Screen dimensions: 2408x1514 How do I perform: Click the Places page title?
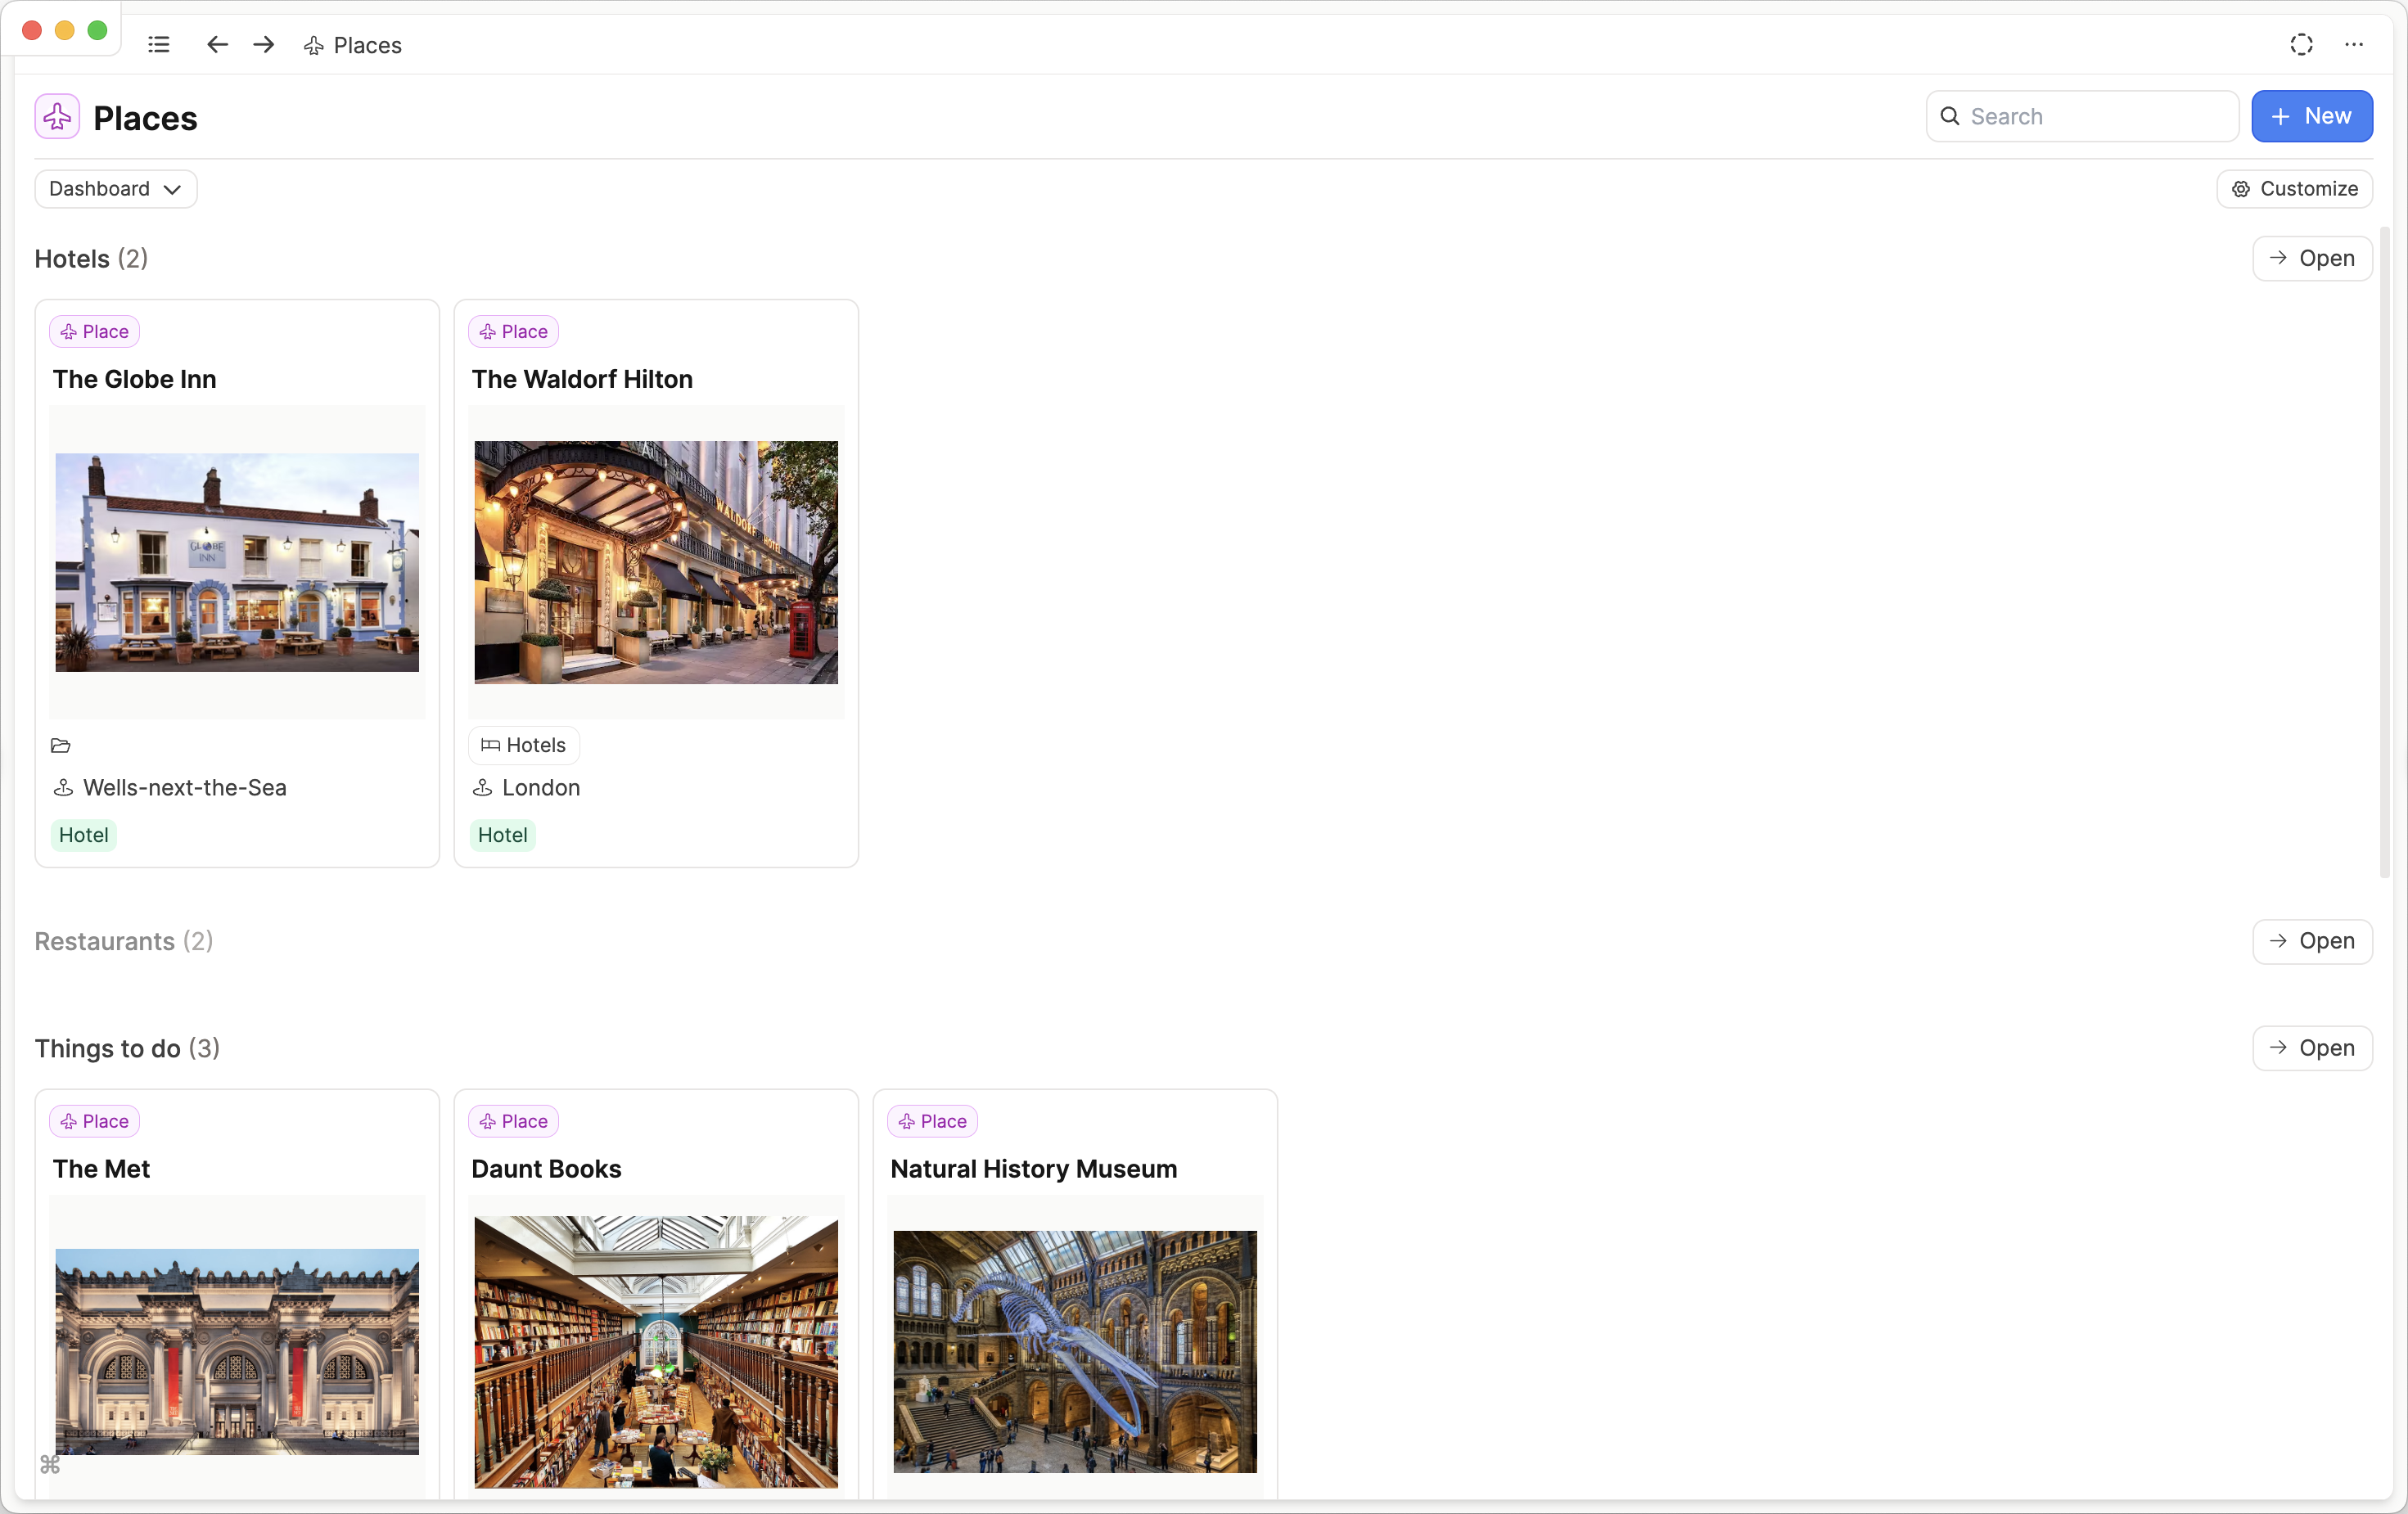pyautogui.click(x=145, y=118)
